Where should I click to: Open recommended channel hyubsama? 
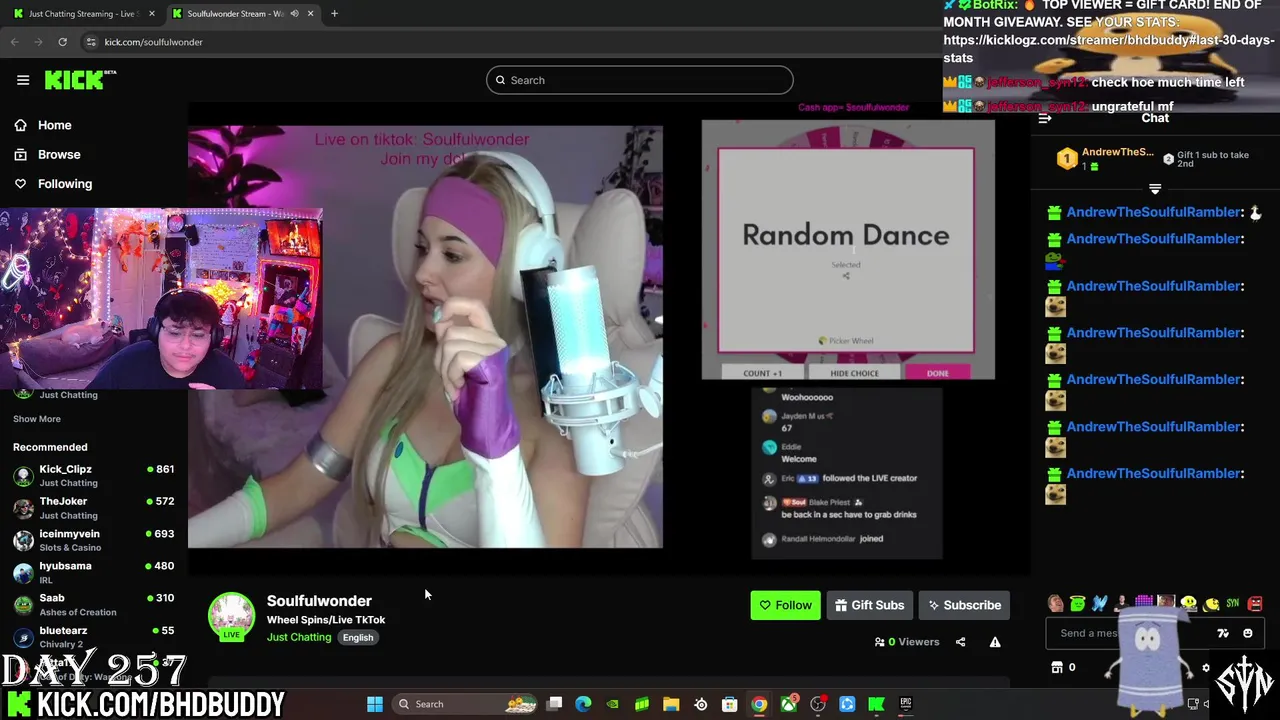click(x=94, y=572)
